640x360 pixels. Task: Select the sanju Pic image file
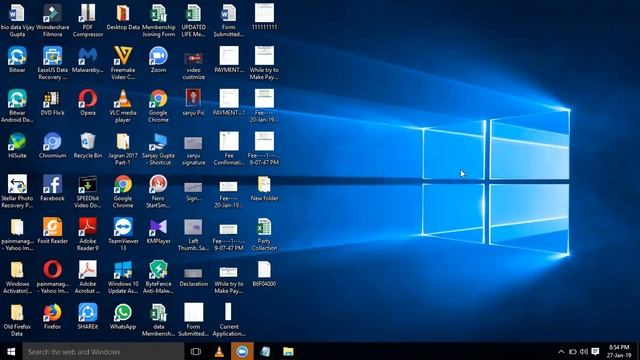pos(193,102)
